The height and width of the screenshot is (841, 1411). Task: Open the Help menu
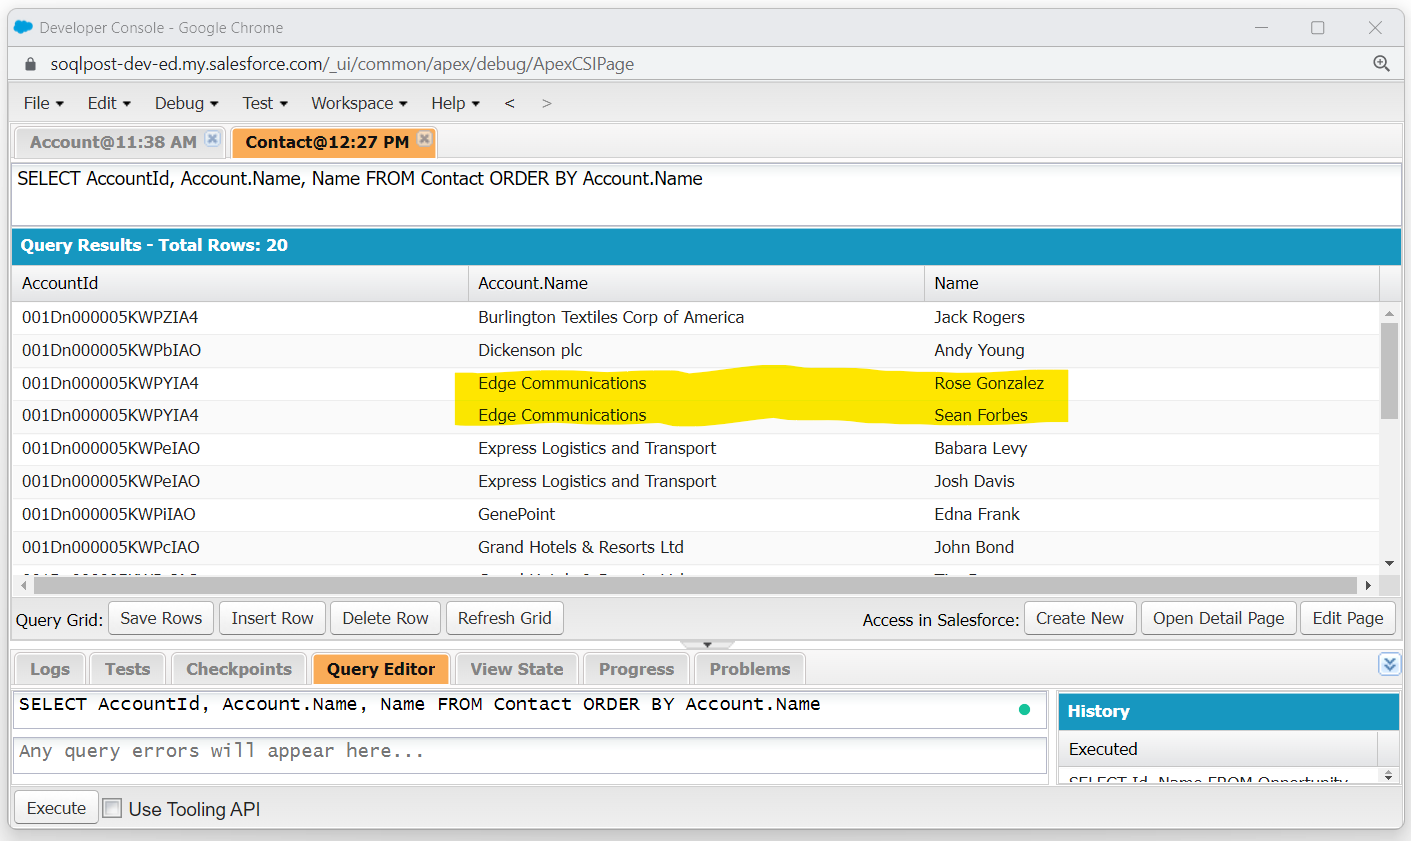click(x=455, y=103)
